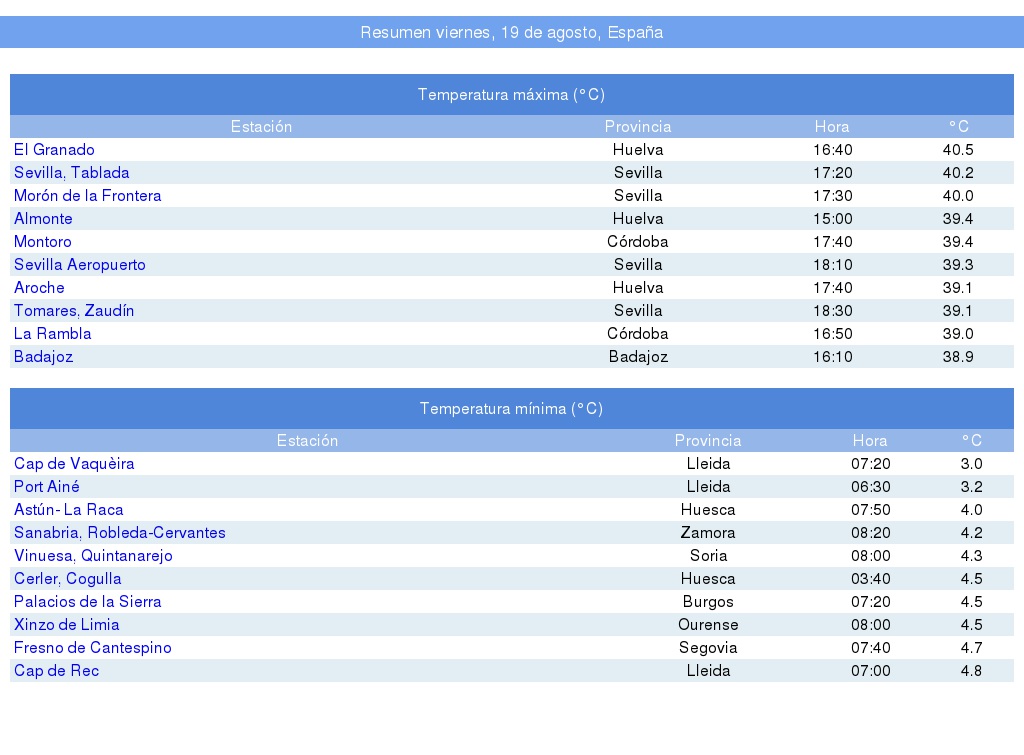Click the 16:50 time for La Rambla
The height and width of the screenshot is (755, 1024).
[833, 334]
